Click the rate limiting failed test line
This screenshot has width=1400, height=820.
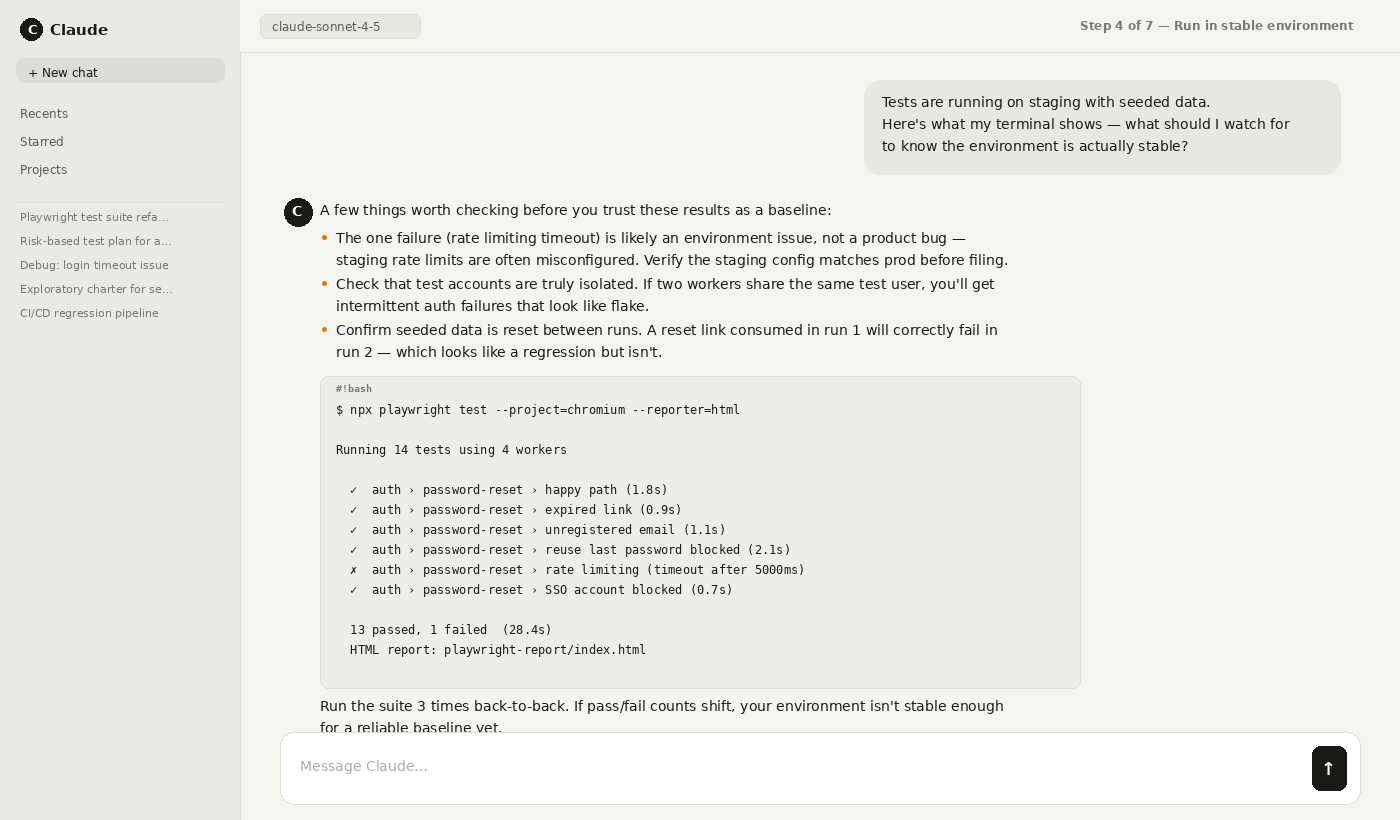click(577, 570)
